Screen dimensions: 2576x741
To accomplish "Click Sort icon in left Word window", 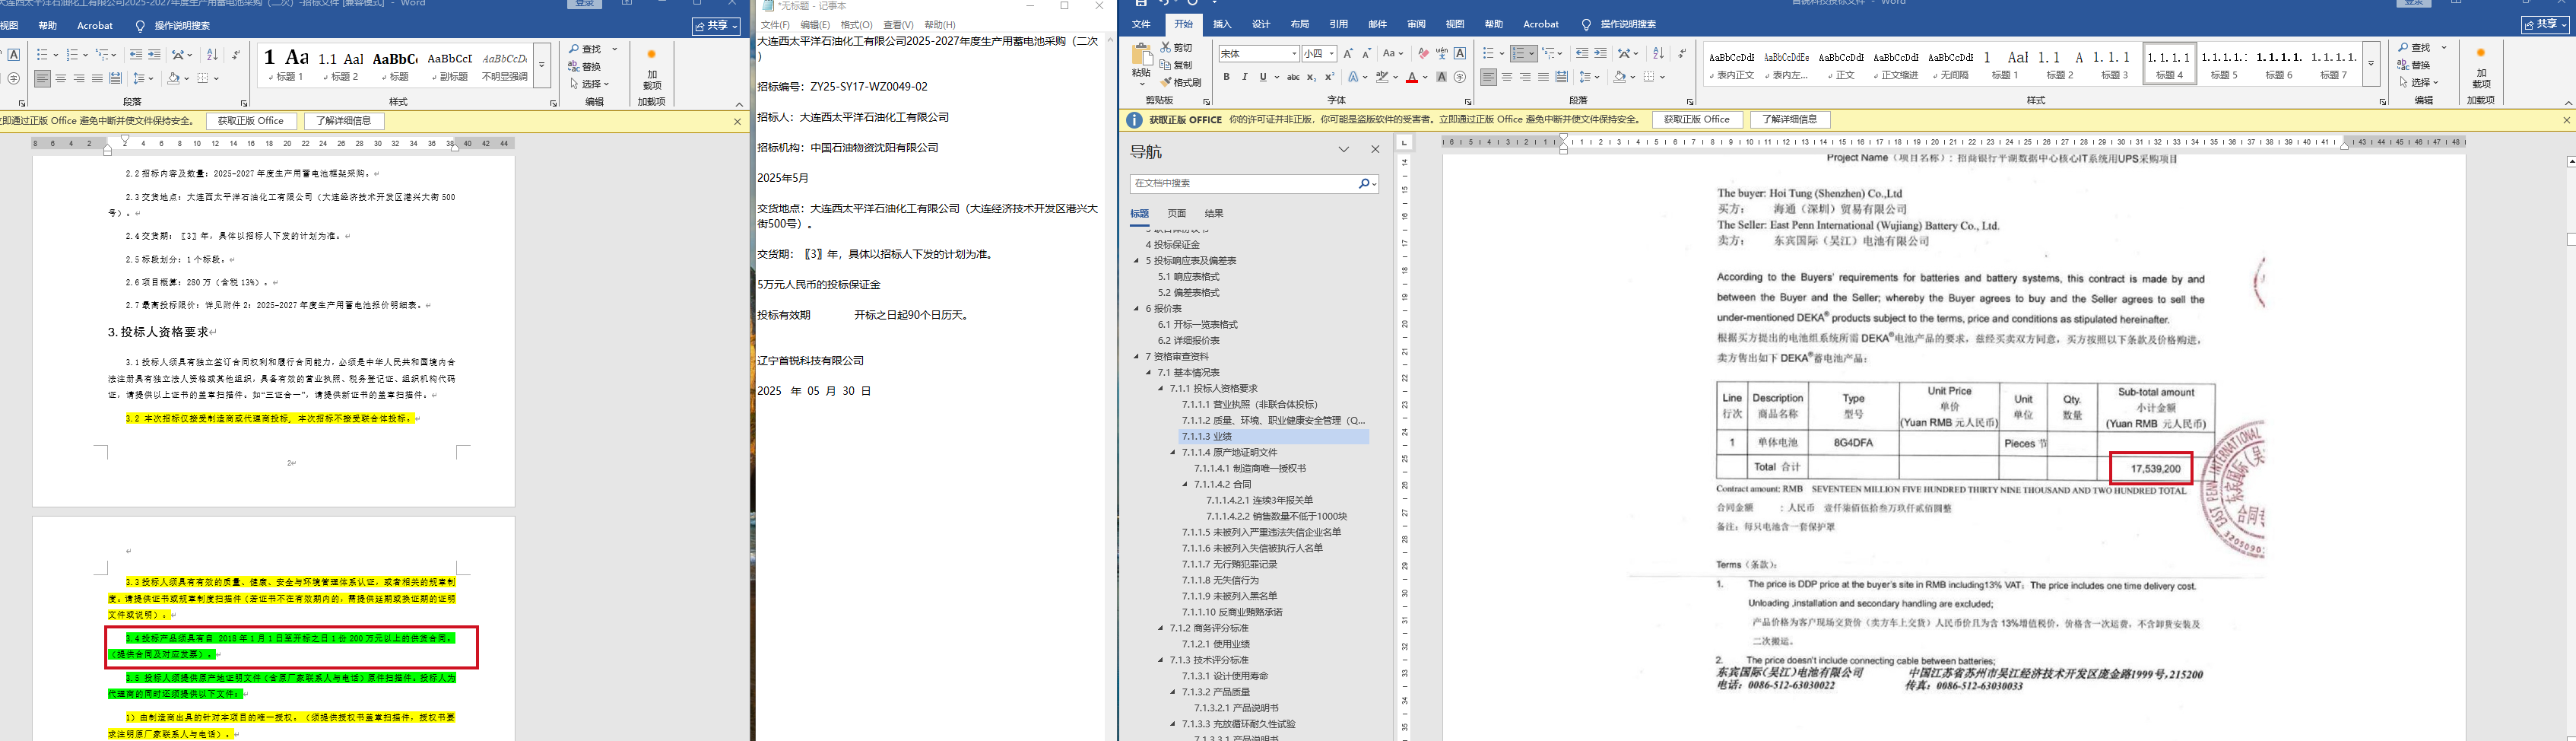I will (211, 55).
